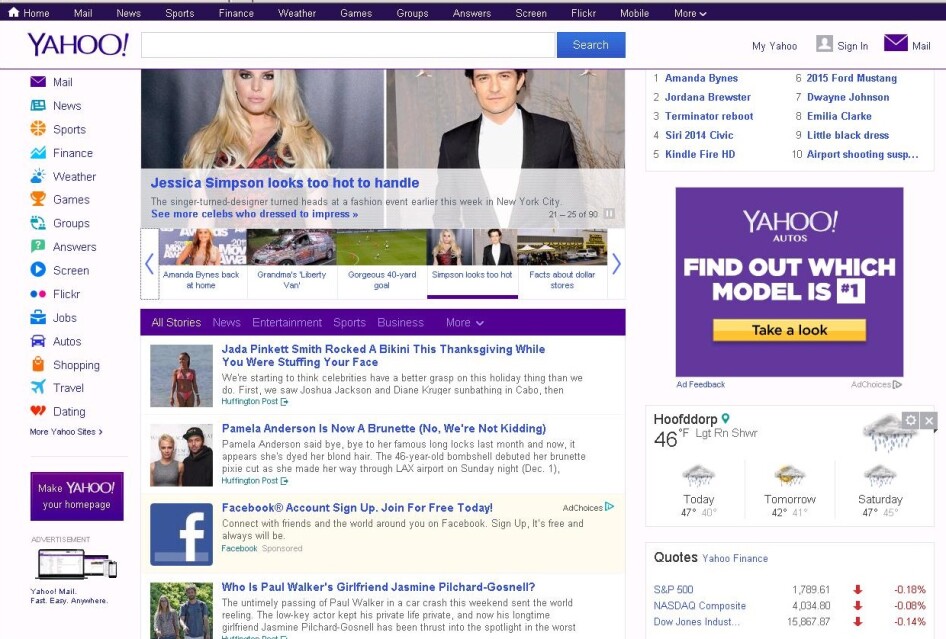Switch to the Entertainment stories tab

[287, 323]
